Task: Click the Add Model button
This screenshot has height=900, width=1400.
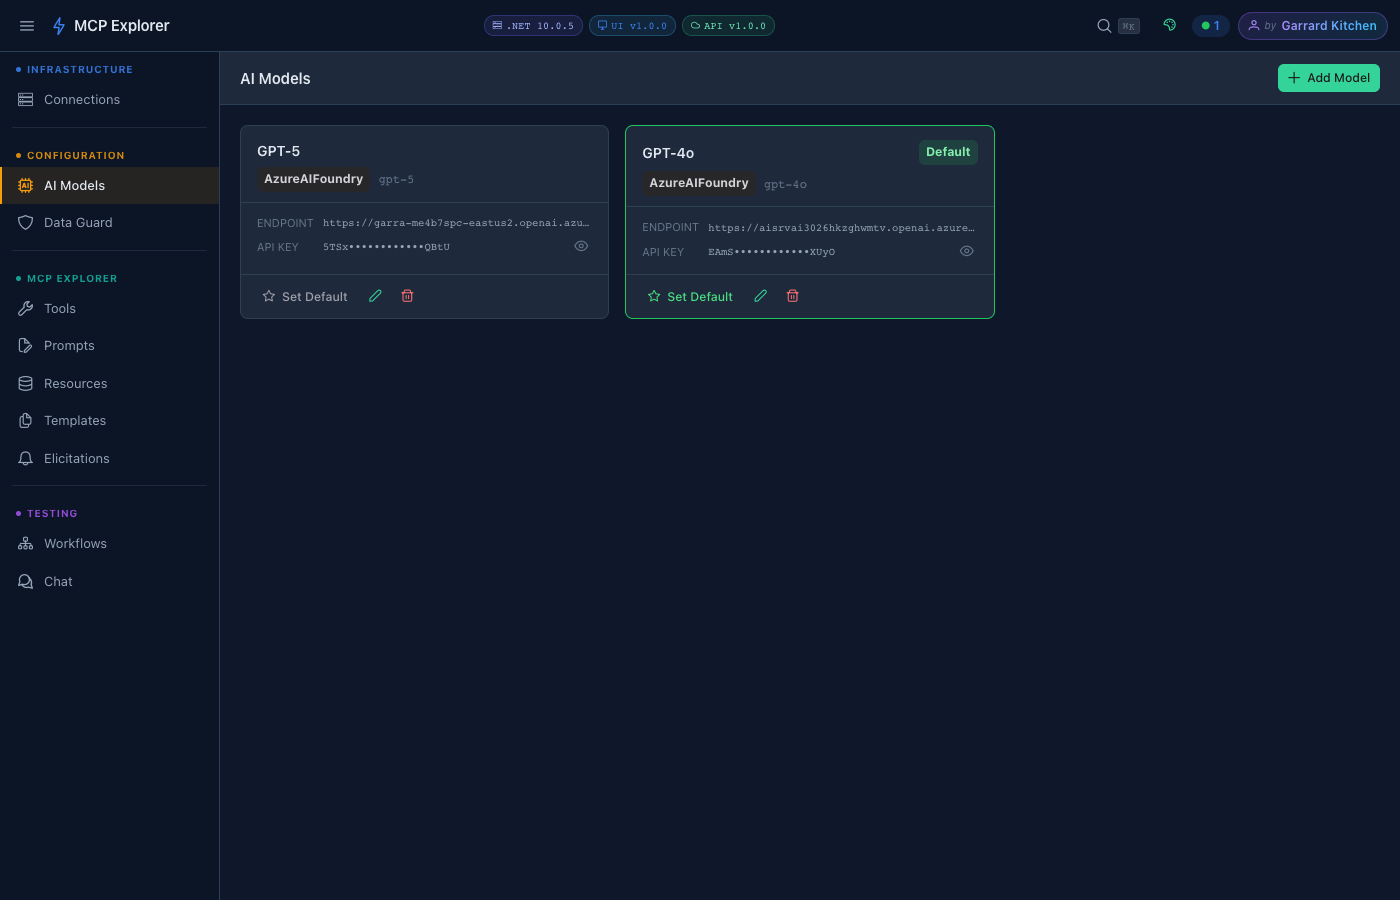Action: pyautogui.click(x=1328, y=77)
